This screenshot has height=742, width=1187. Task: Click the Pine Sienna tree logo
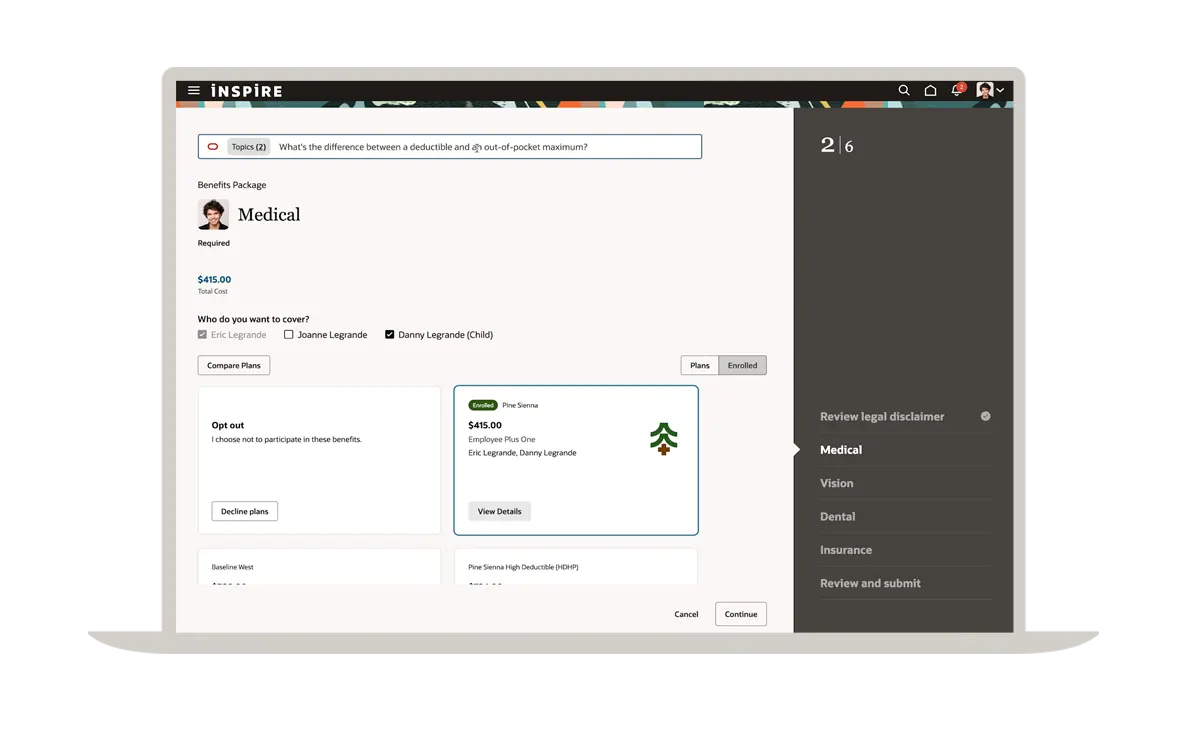pos(663,439)
